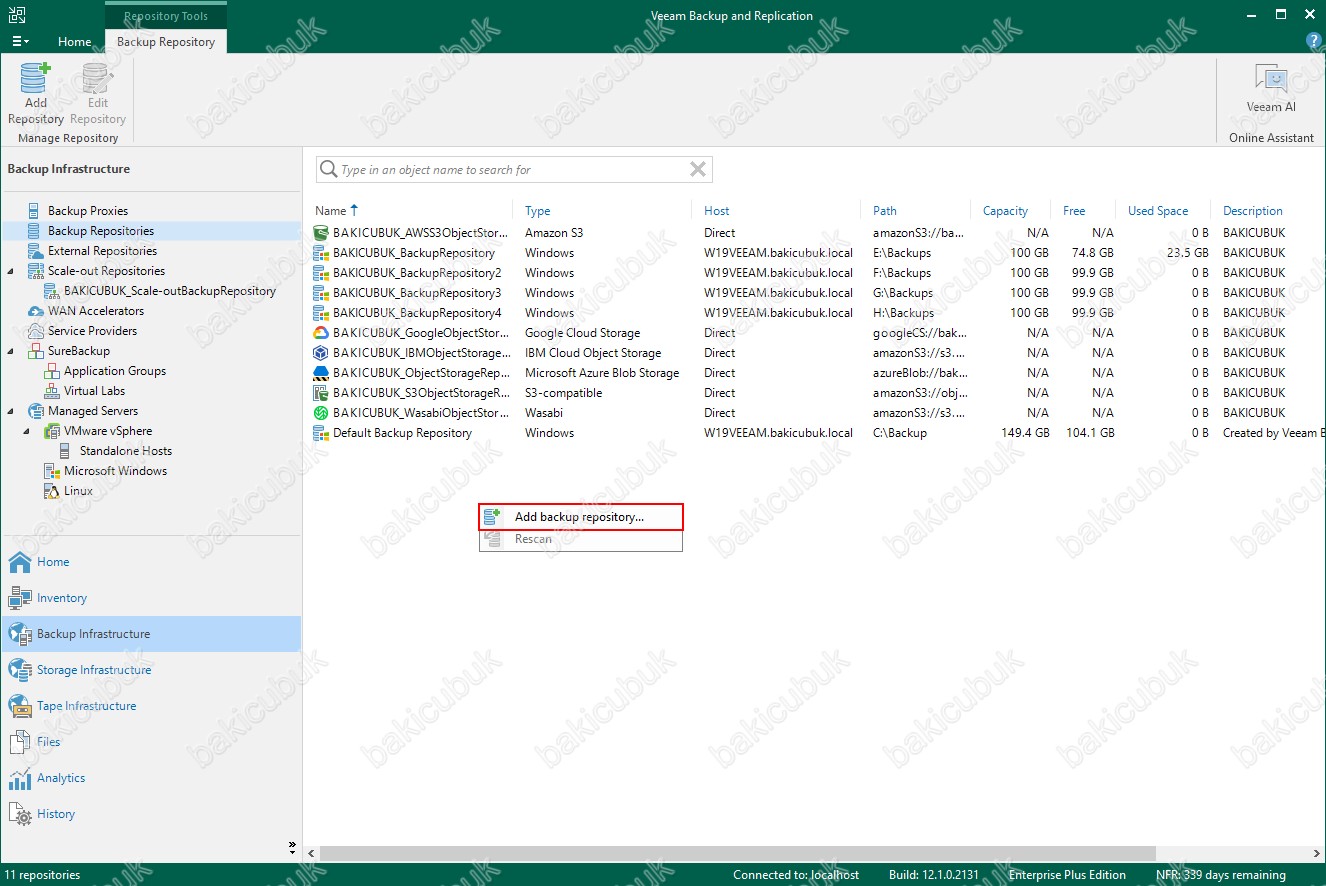Click the horizontal scrollbar right arrow

1317,854
